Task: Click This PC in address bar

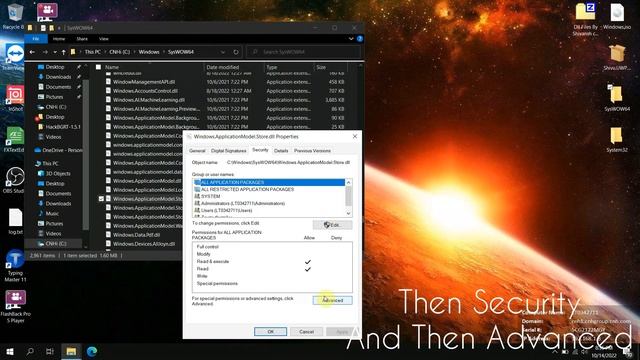Action: point(93,52)
